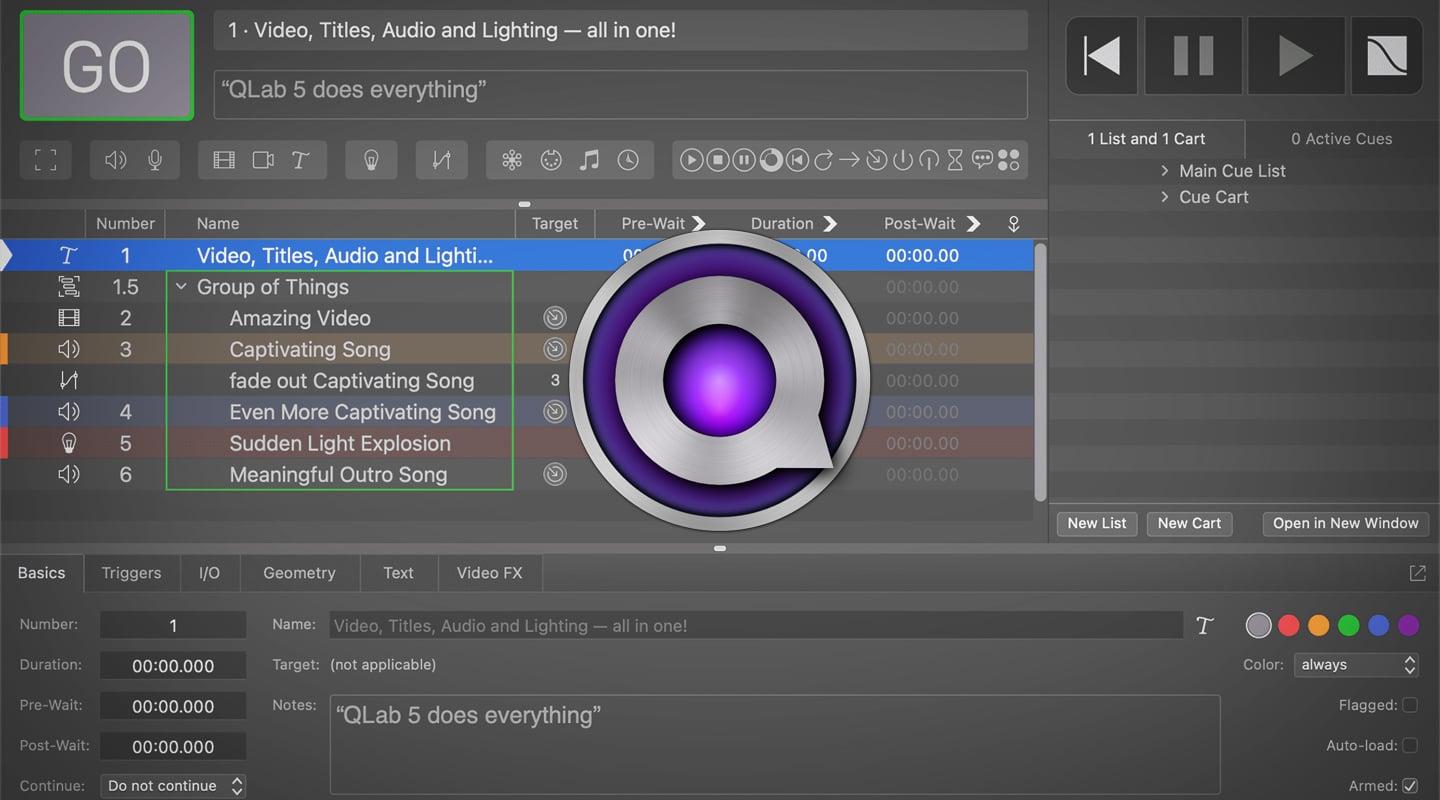This screenshot has height=800, width=1440.
Task: Add a Video cue using filmstrip toolbar icon
Action: pos(224,160)
